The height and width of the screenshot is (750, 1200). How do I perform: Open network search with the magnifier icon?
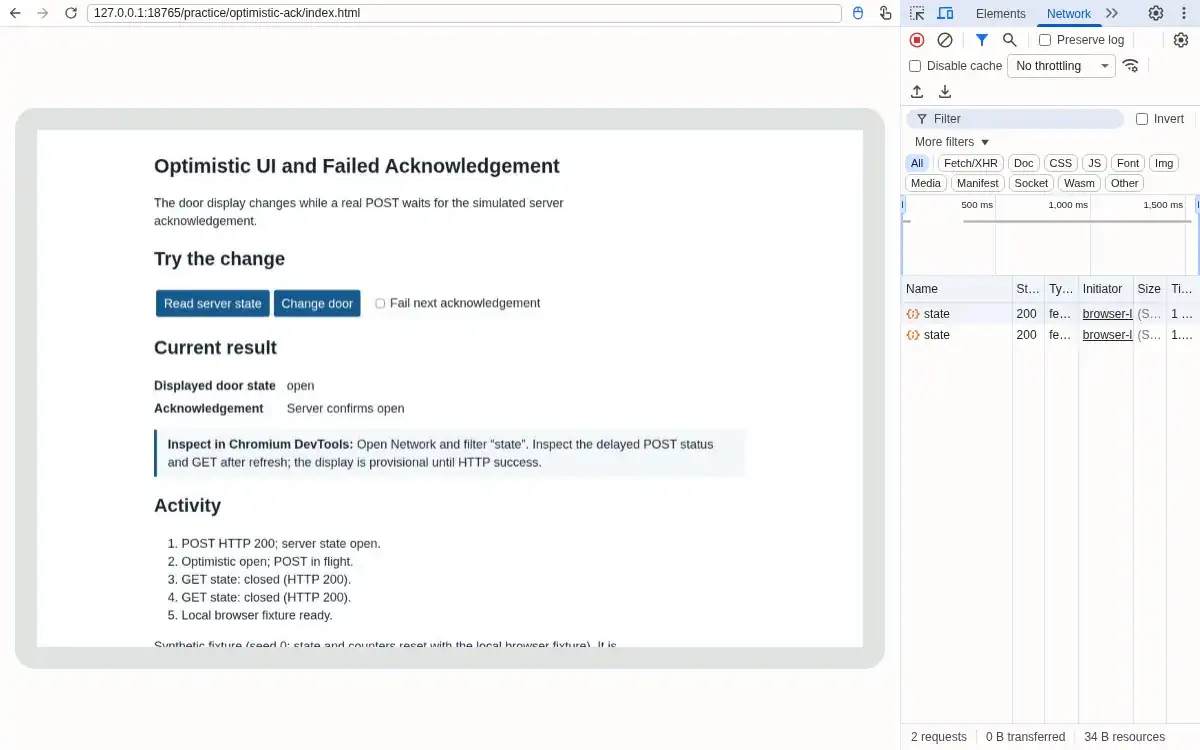click(1010, 40)
